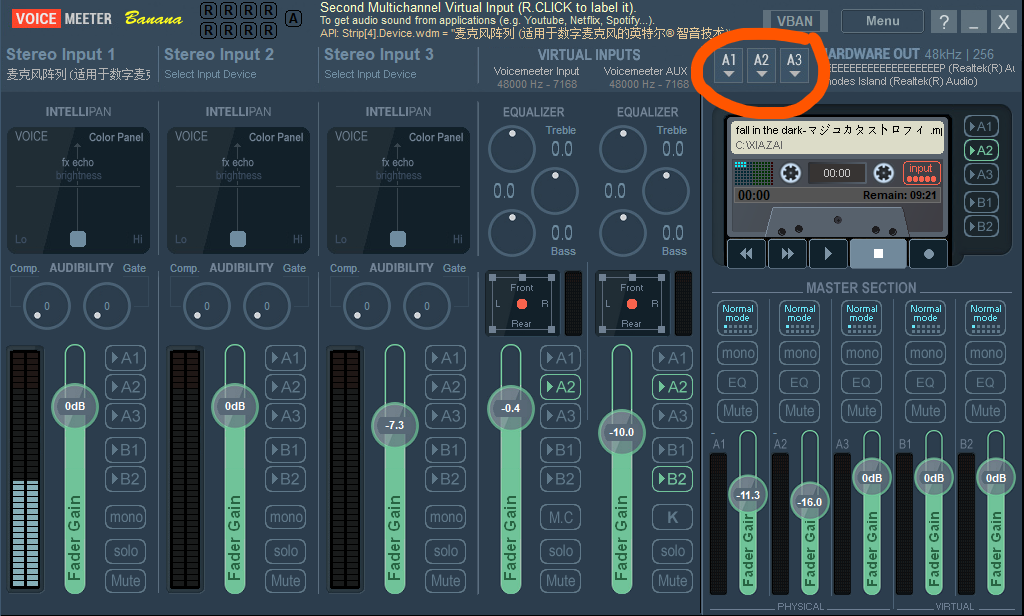The height and width of the screenshot is (616, 1024).
Task: Click Stereo Input 1 fader knob at 0dB
Action: [x=75, y=406]
